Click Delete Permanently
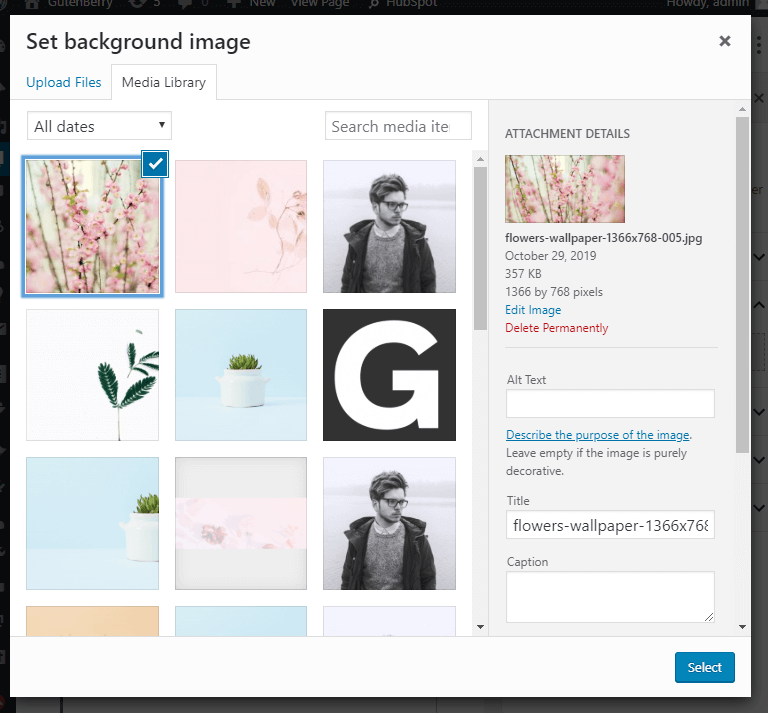This screenshot has height=713, width=768. tap(556, 328)
